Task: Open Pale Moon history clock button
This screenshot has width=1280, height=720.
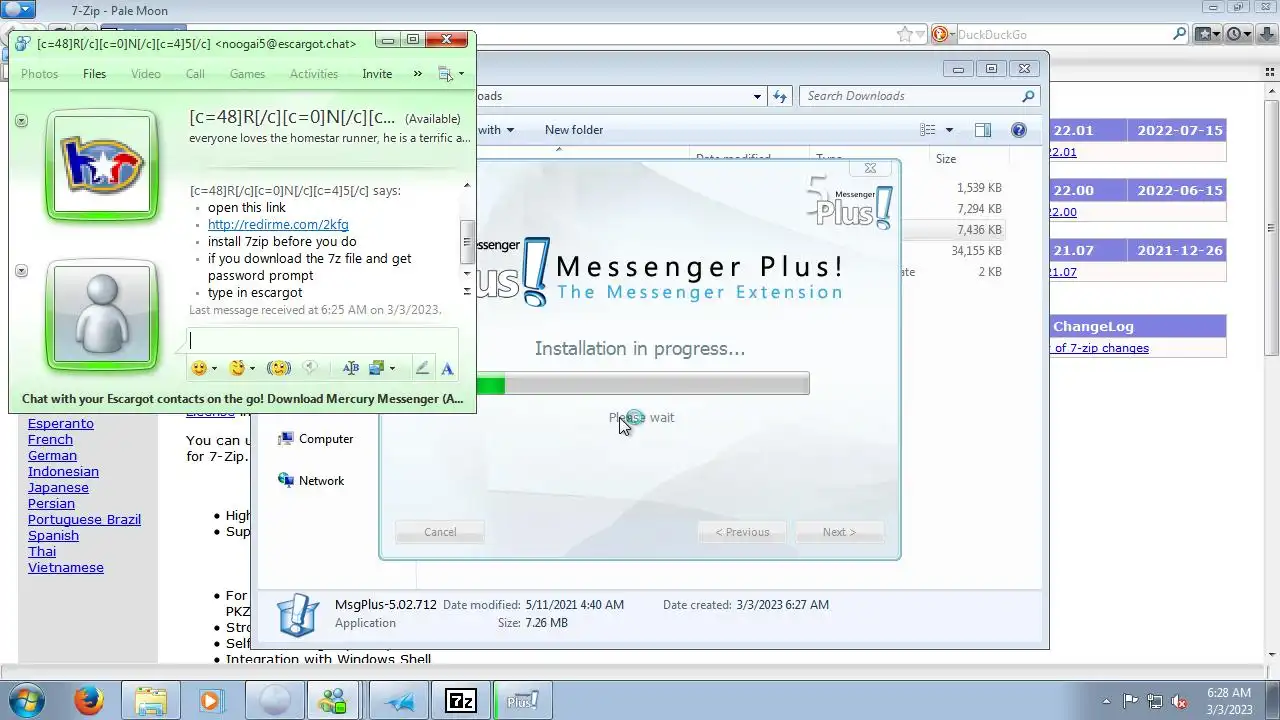Action: (1239, 34)
